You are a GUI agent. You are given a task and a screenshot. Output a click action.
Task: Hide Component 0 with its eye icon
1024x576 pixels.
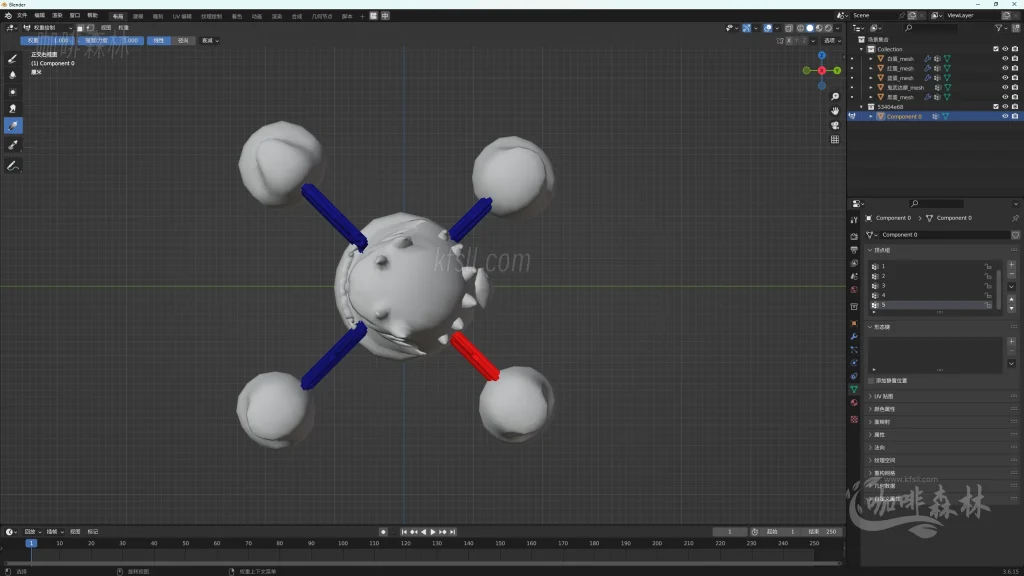point(1005,117)
